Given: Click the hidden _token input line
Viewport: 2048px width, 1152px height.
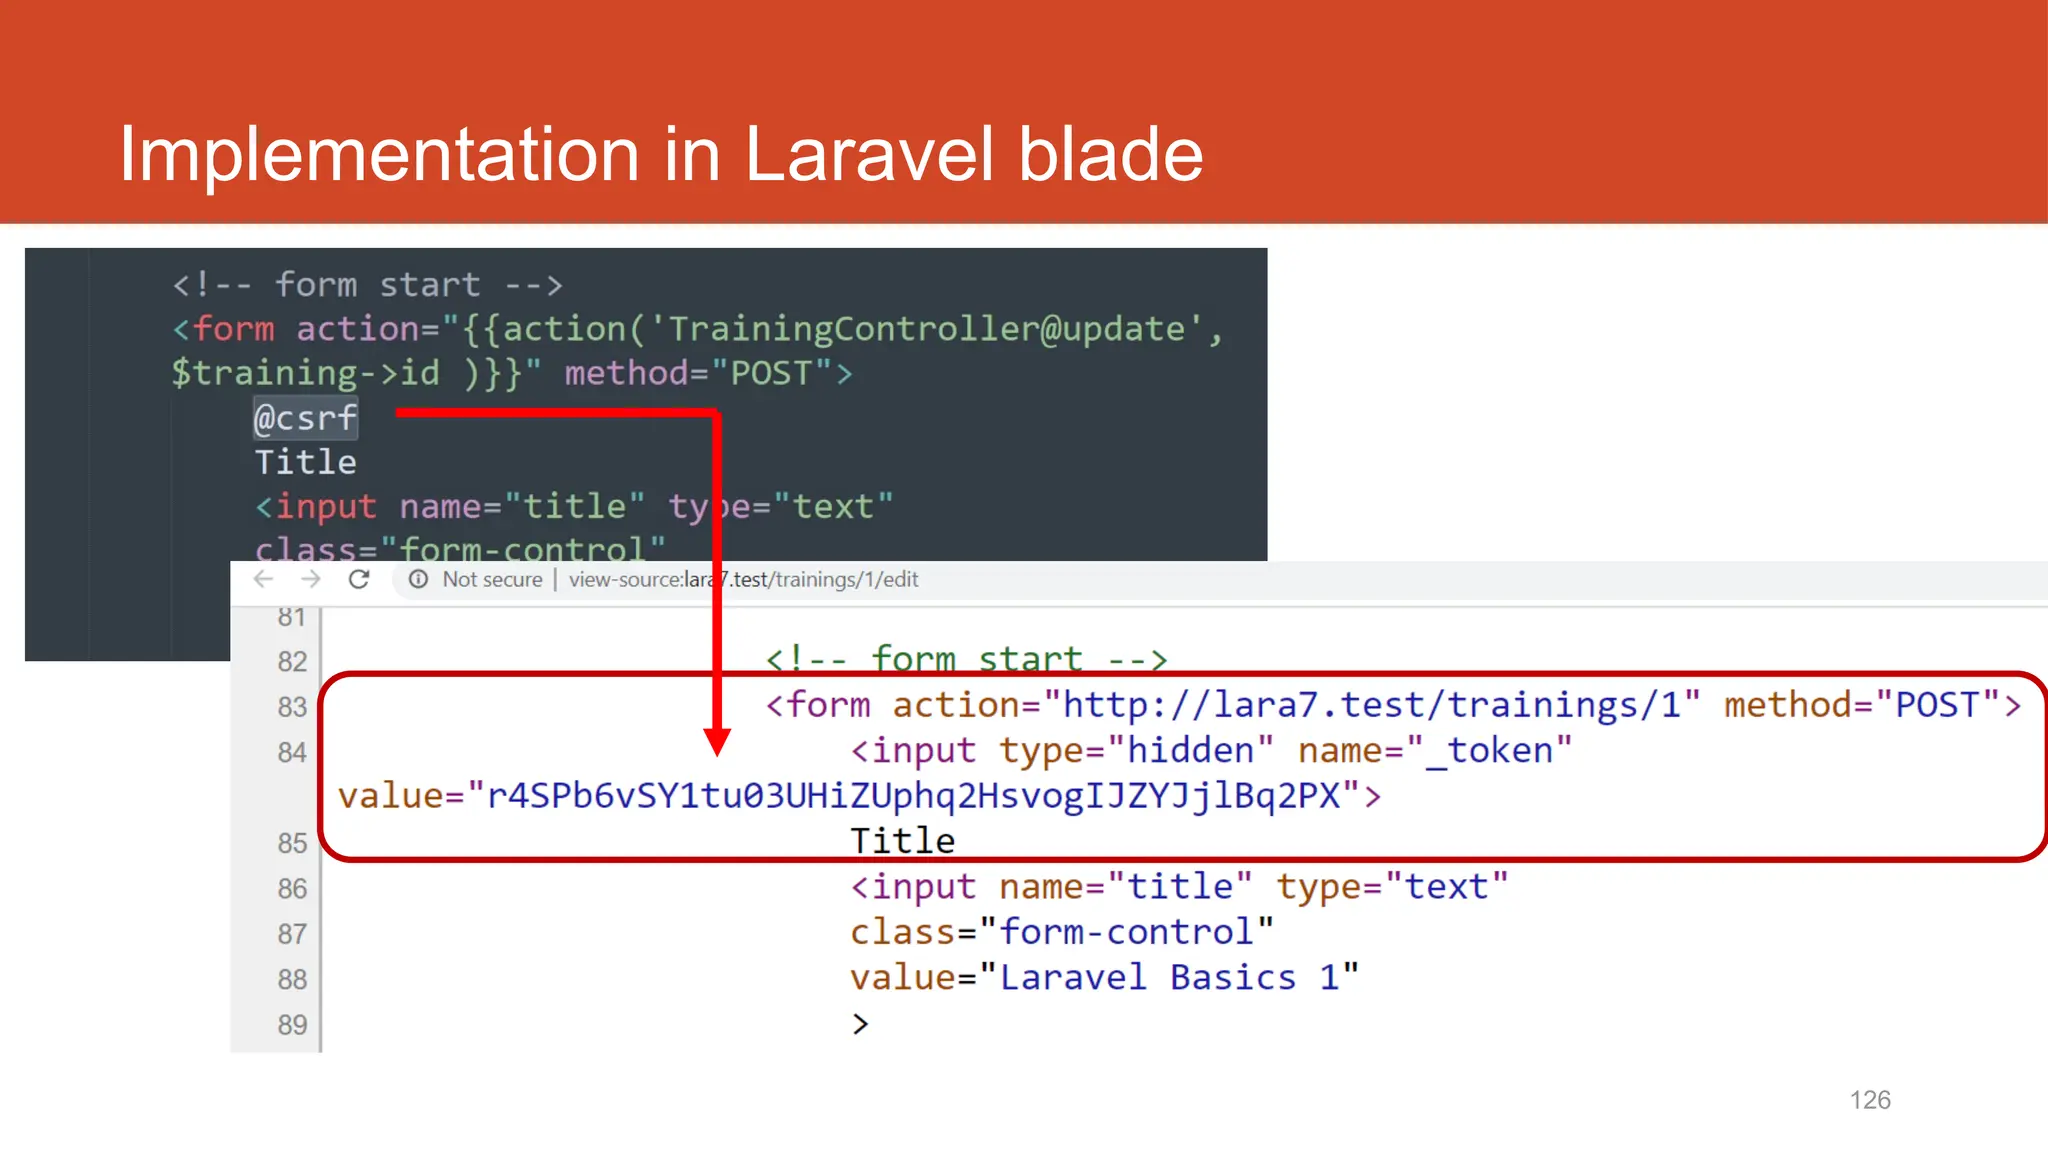Looking at the screenshot, I should pyautogui.click(x=1212, y=750).
